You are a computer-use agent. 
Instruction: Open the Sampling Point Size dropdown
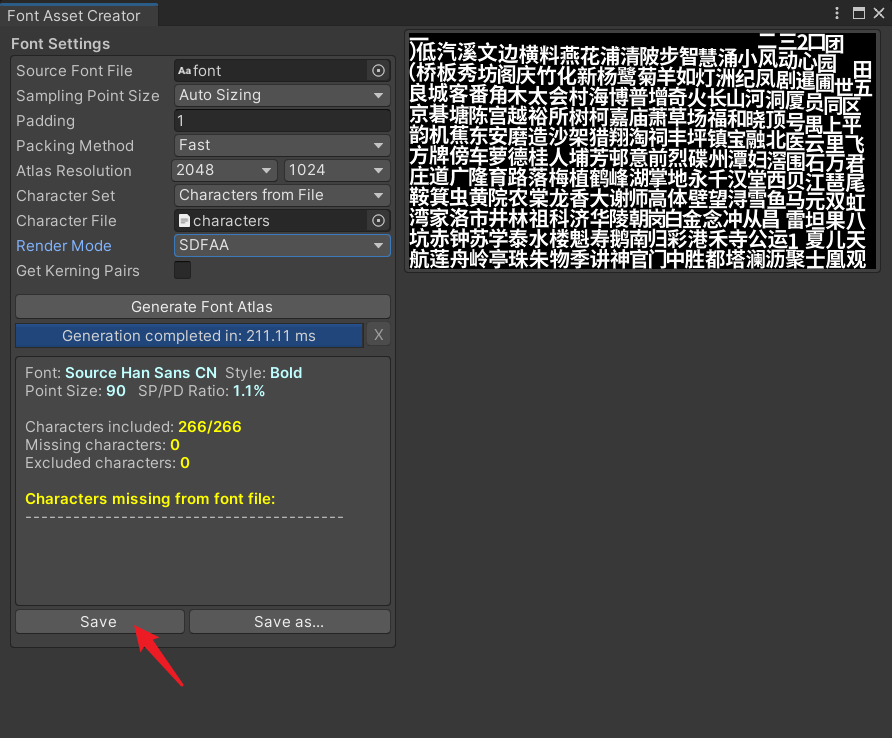click(282, 95)
